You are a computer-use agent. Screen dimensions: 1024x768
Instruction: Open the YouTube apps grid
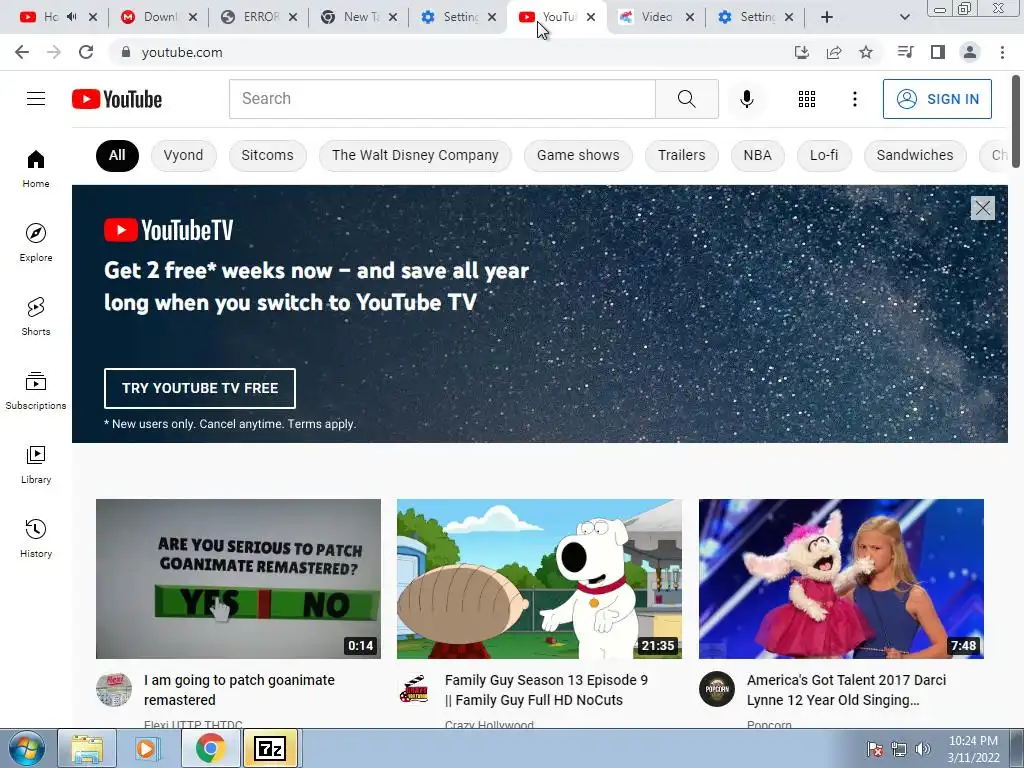click(x=807, y=99)
